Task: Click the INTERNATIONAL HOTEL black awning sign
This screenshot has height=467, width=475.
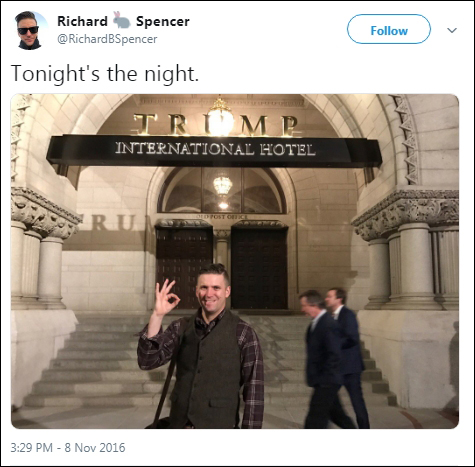Action: (x=214, y=151)
